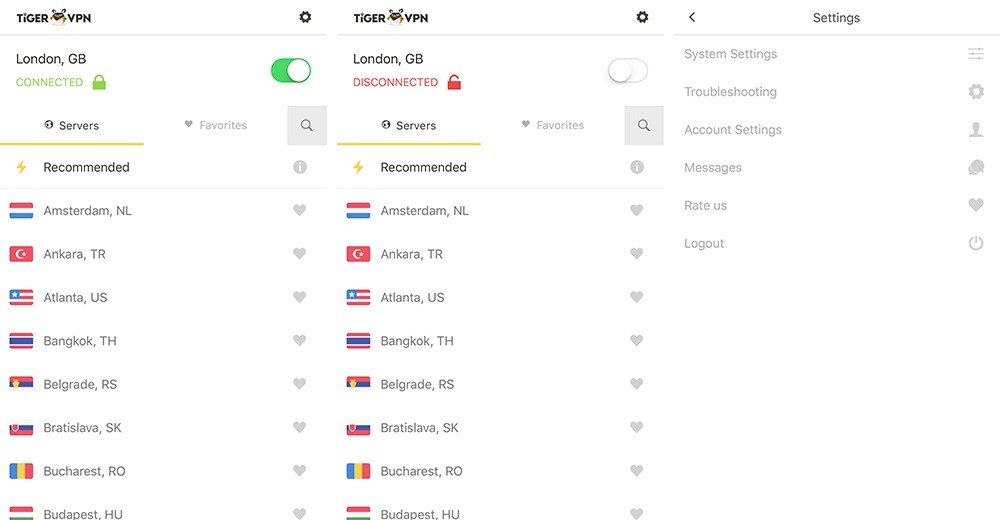
Task: Favorite Bangkok, TH on the disconnected screen
Action: pos(636,340)
